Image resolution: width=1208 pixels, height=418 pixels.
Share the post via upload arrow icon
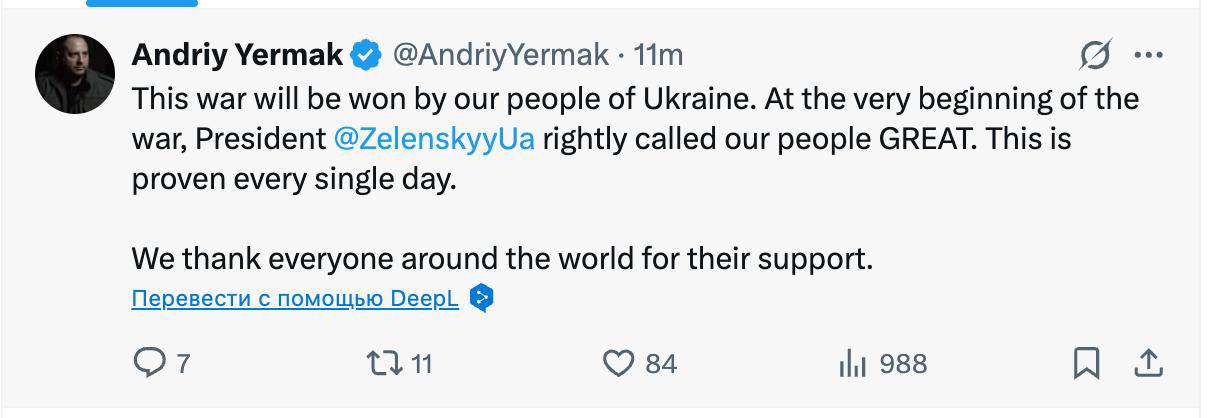click(1148, 363)
